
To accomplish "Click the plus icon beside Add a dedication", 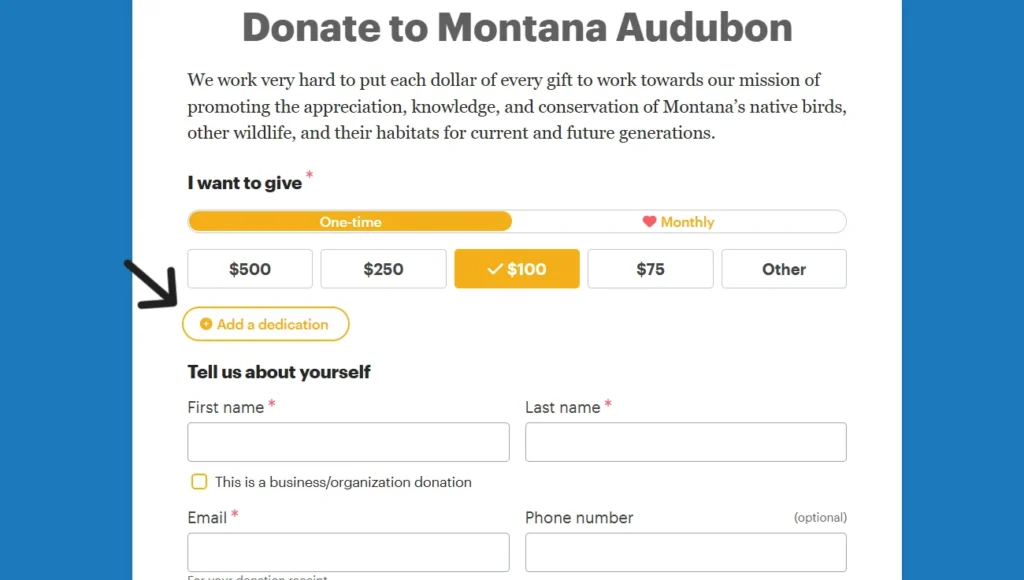I will [x=206, y=324].
